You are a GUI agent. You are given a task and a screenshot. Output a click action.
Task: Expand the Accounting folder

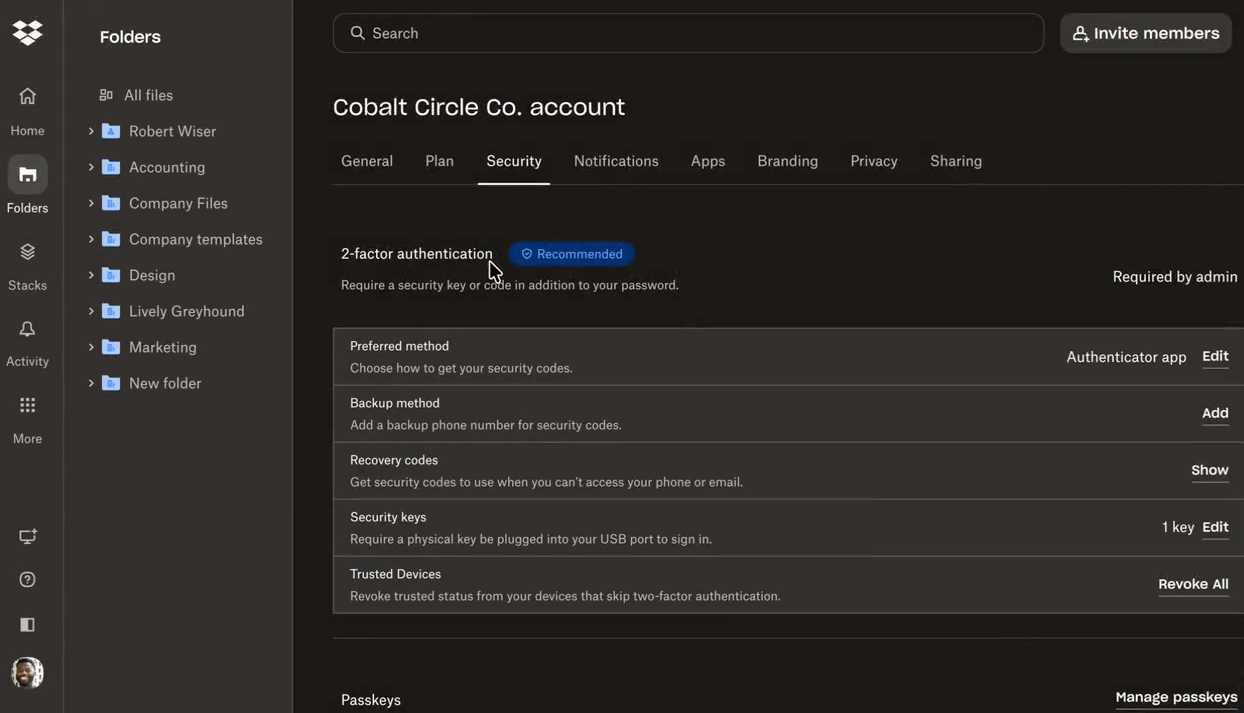click(x=91, y=167)
